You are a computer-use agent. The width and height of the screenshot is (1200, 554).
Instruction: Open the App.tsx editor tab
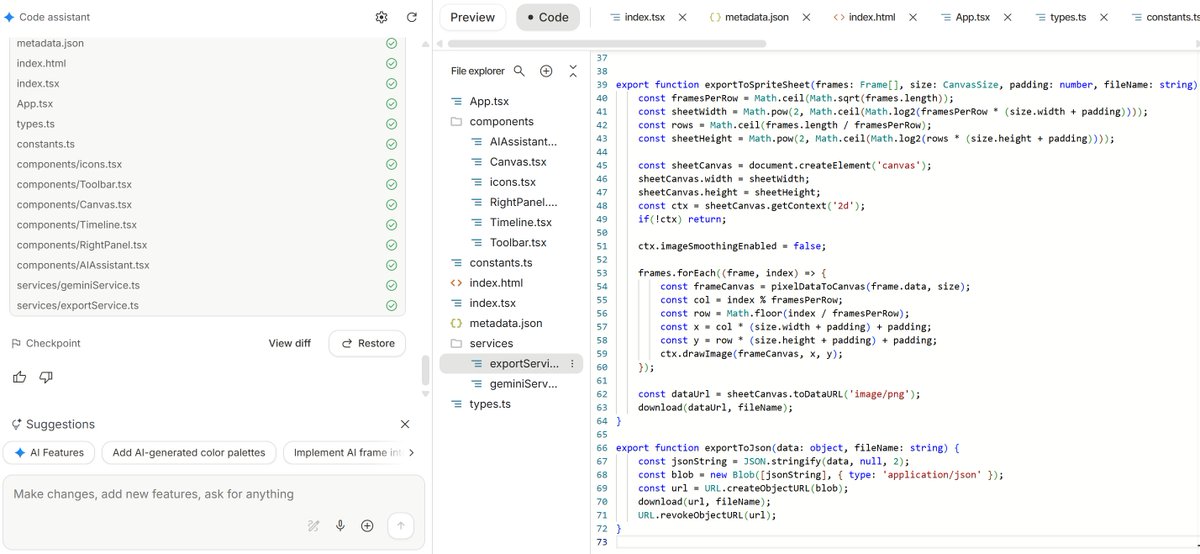click(x=965, y=17)
